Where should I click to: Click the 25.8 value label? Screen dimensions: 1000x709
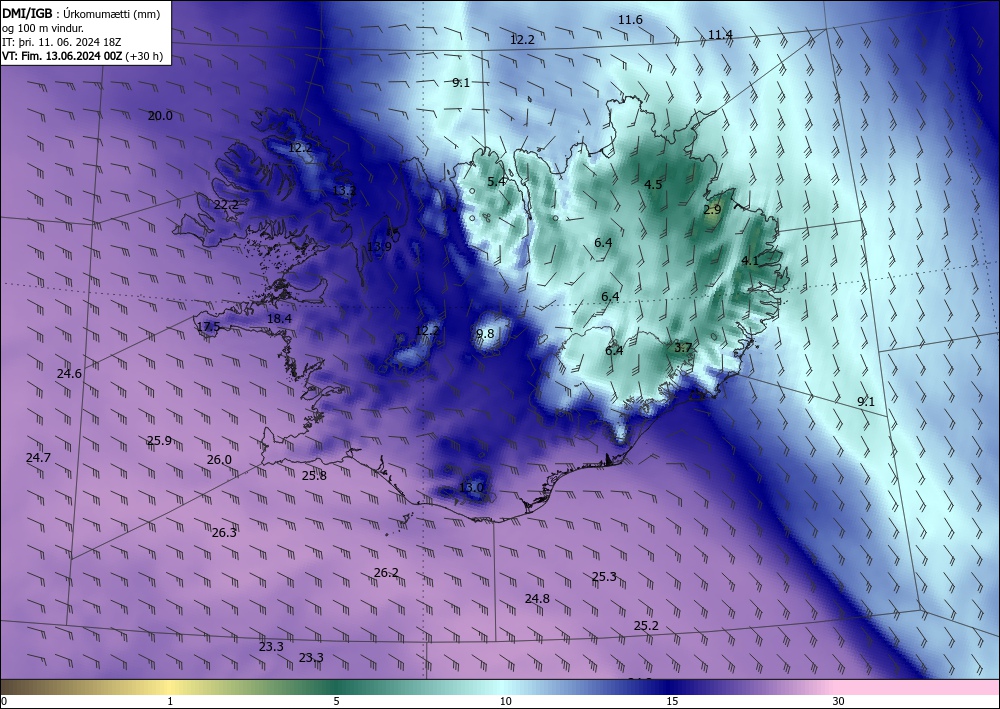[x=314, y=475]
